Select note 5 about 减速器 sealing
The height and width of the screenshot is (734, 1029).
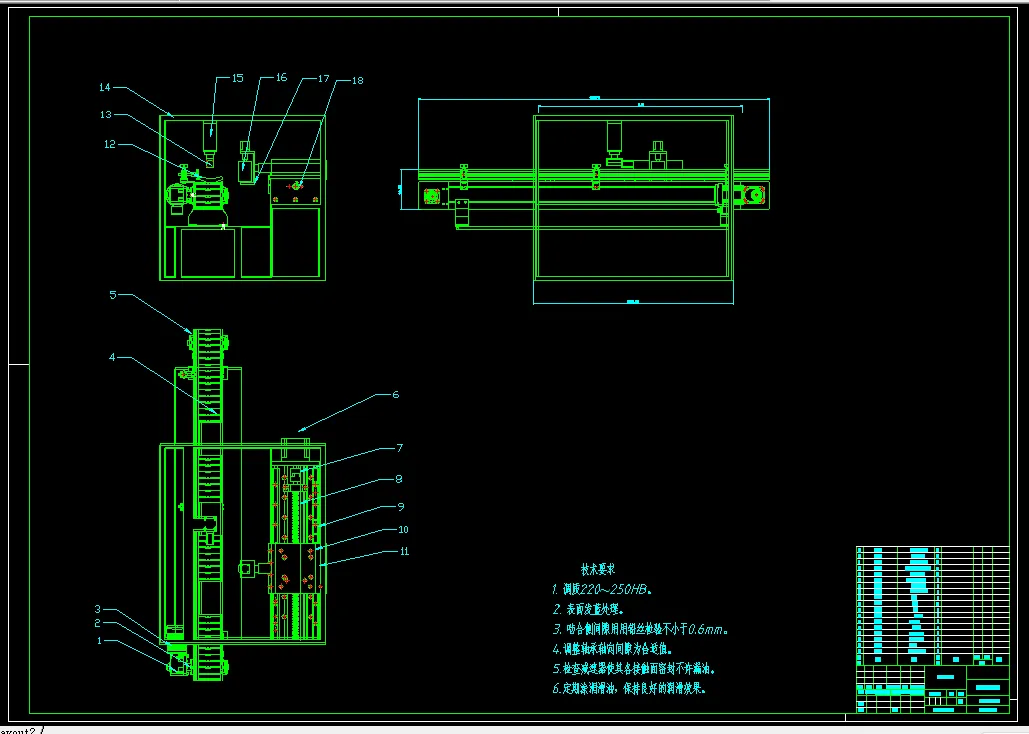pos(634,670)
